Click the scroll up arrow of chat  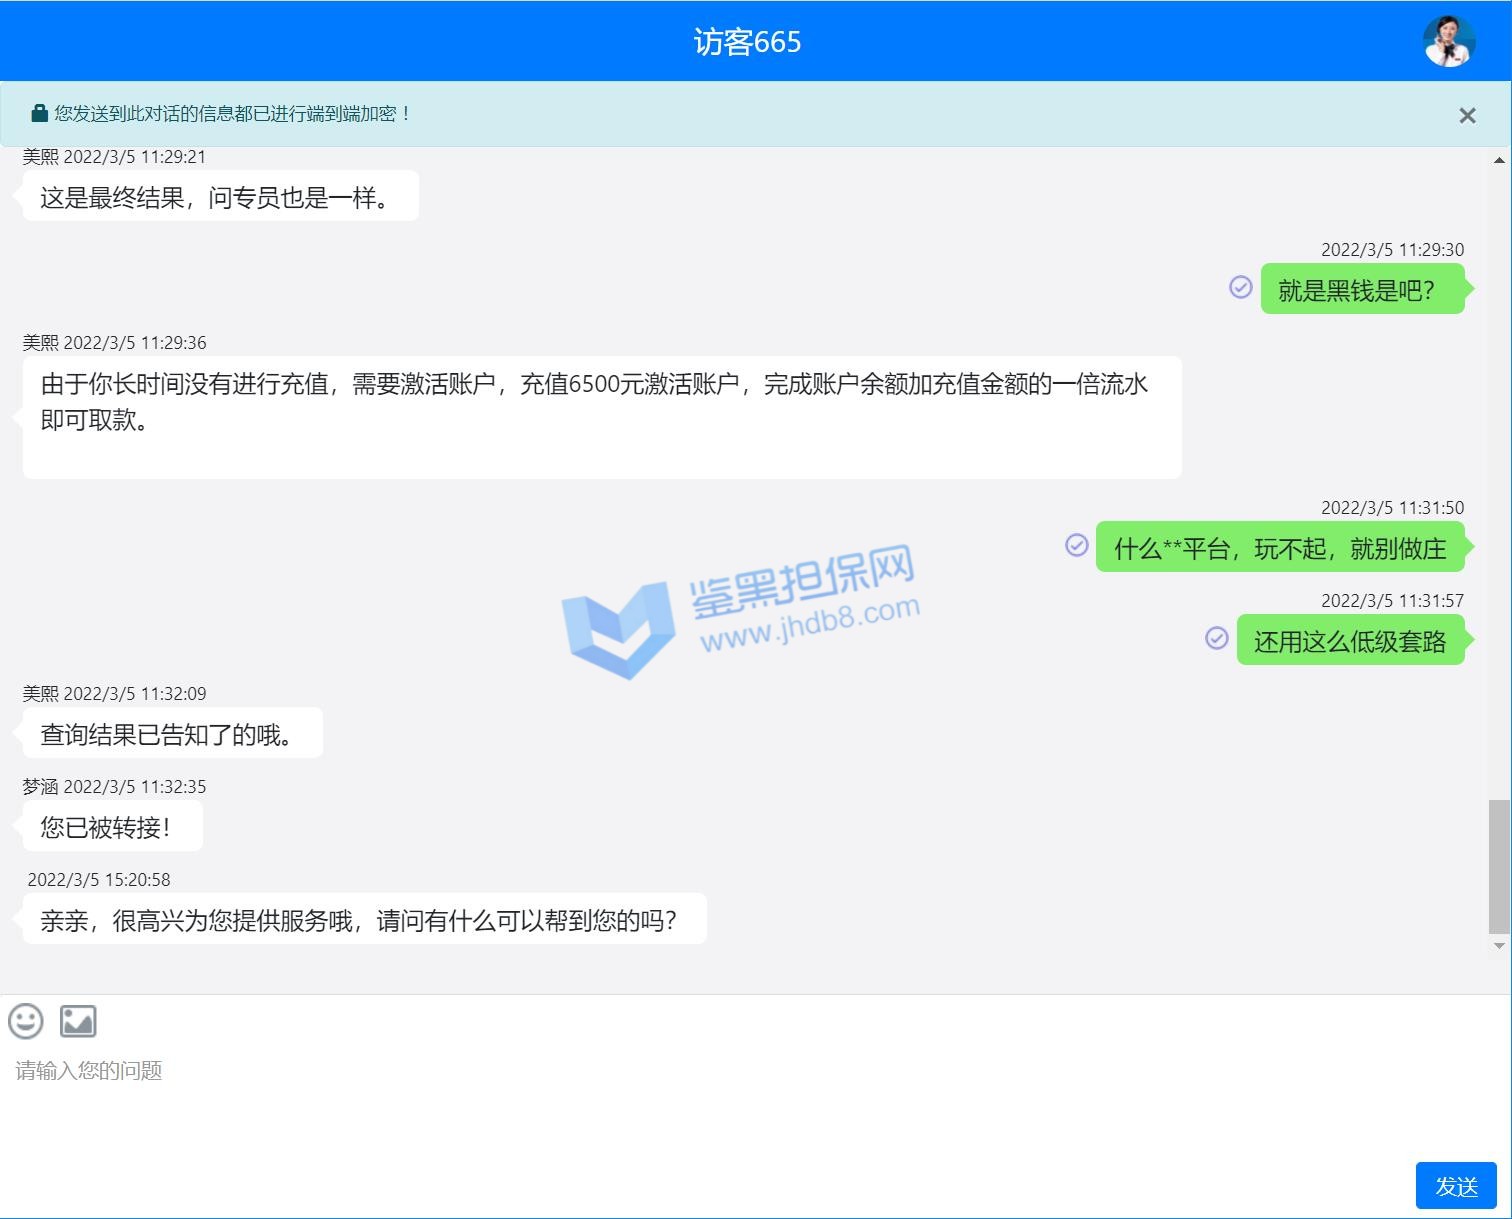pyautogui.click(x=1499, y=160)
